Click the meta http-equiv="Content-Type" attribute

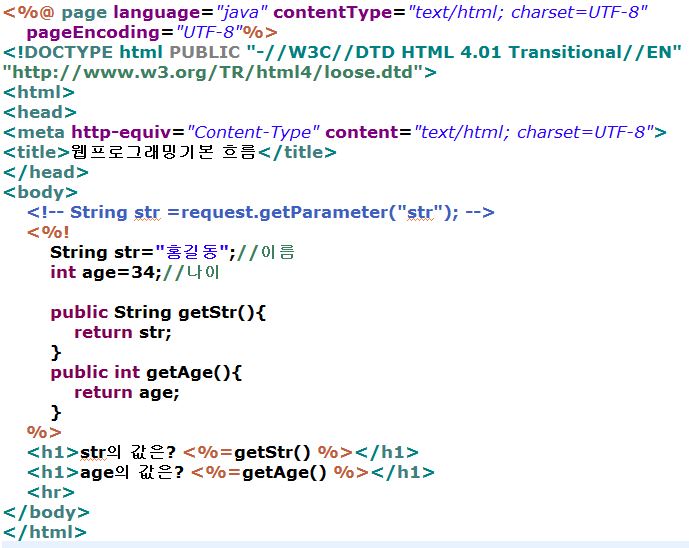[196, 132]
